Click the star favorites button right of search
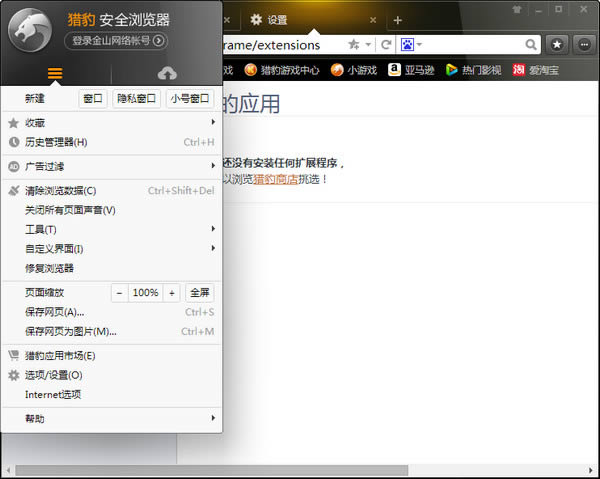This screenshot has width=600, height=479. (x=557, y=45)
